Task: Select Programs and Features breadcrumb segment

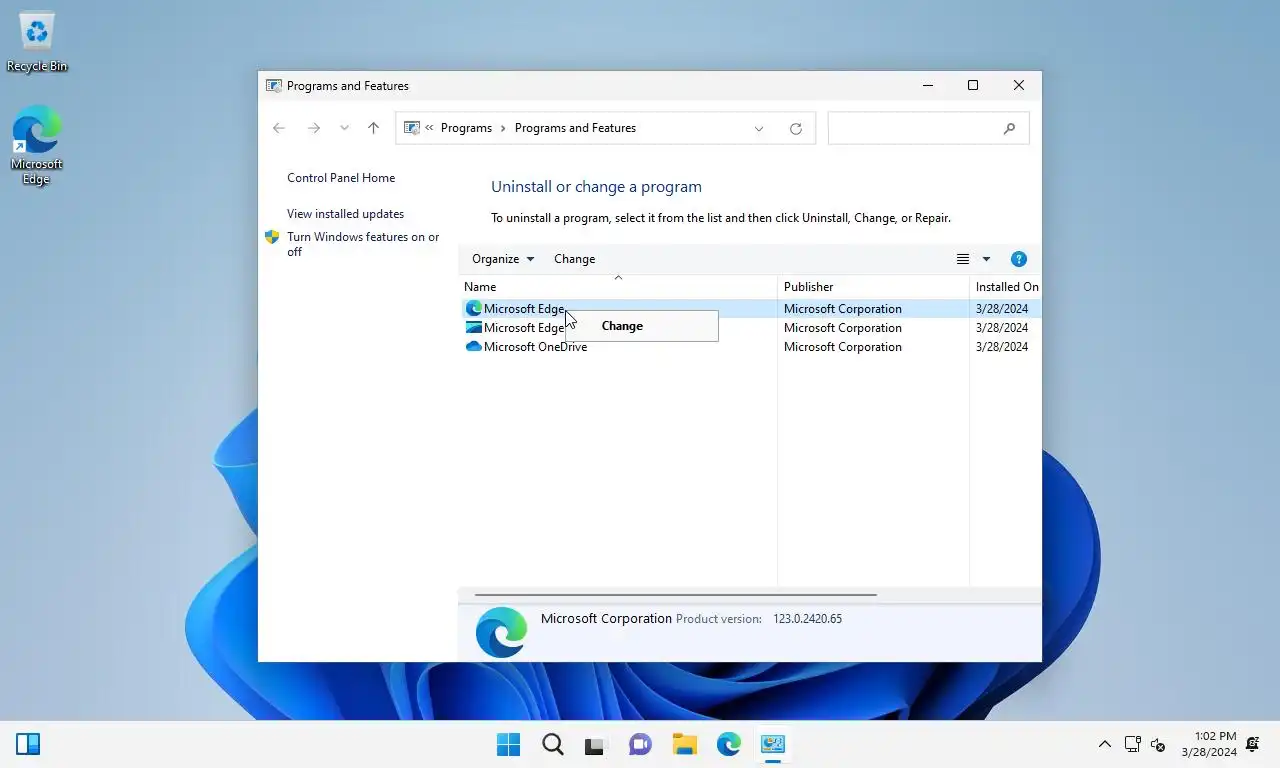Action: (575, 128)
